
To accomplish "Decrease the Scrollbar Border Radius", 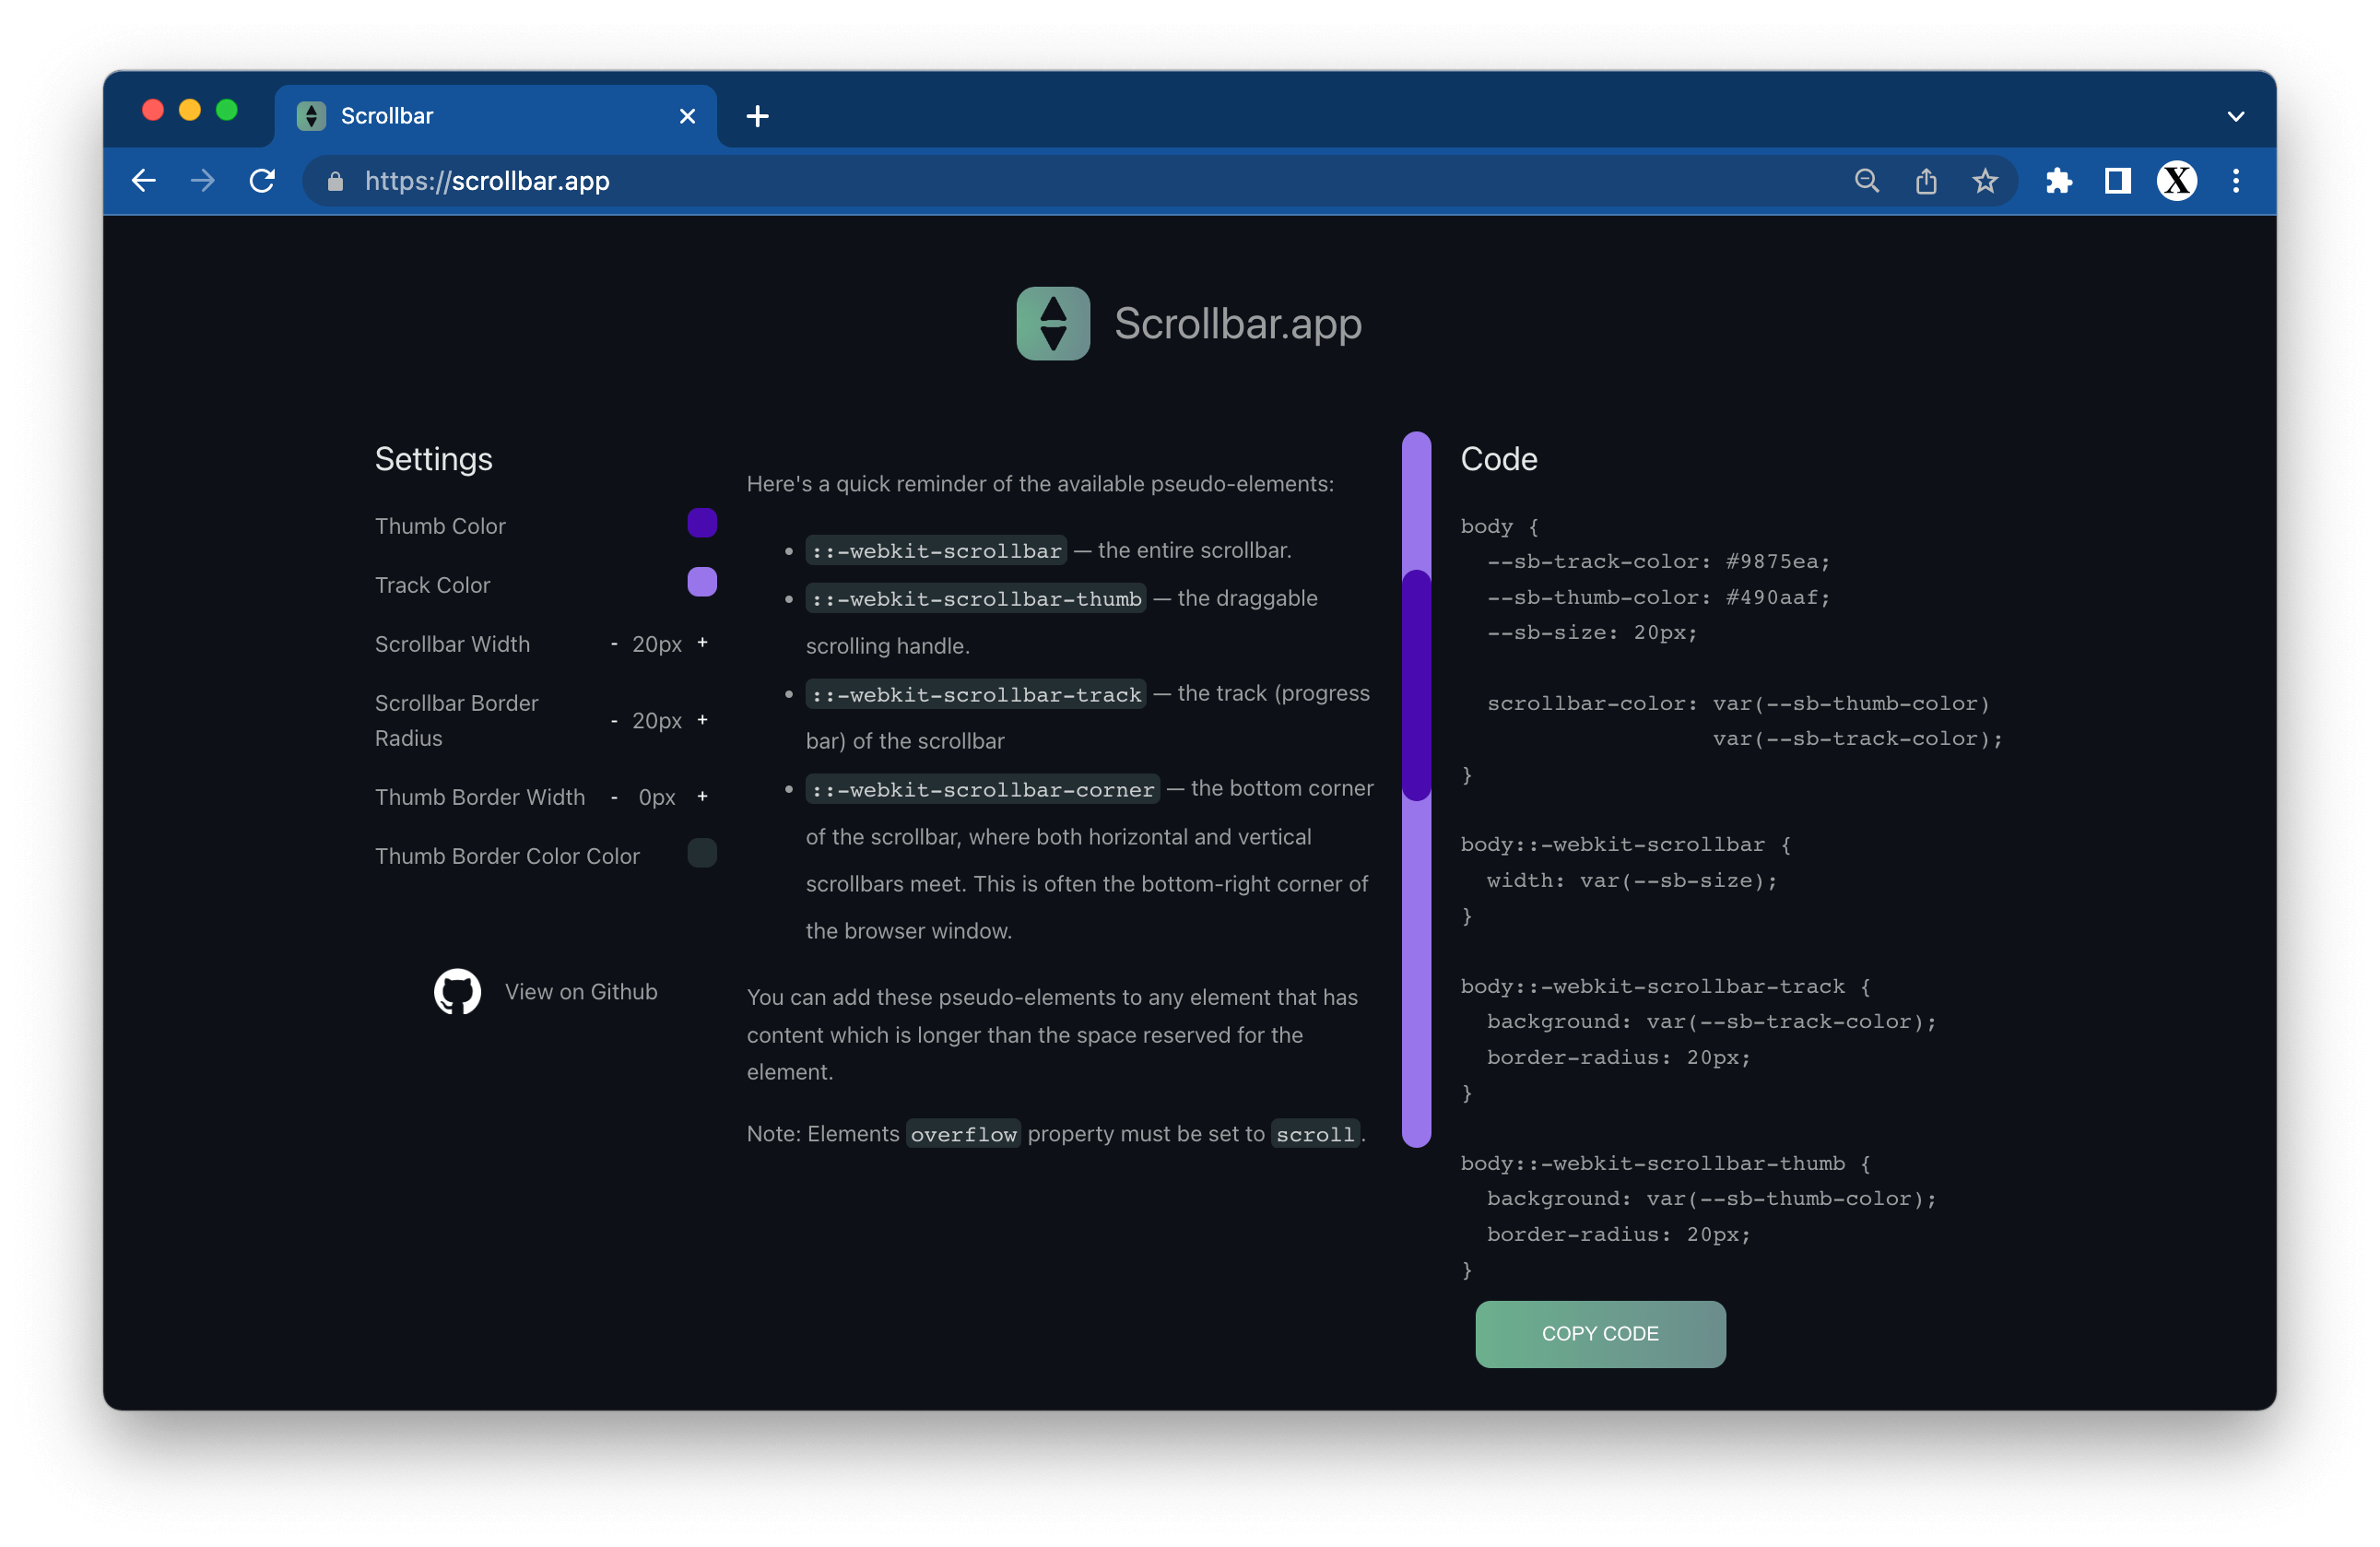I will pyautogui.click(x=614, y=721).
